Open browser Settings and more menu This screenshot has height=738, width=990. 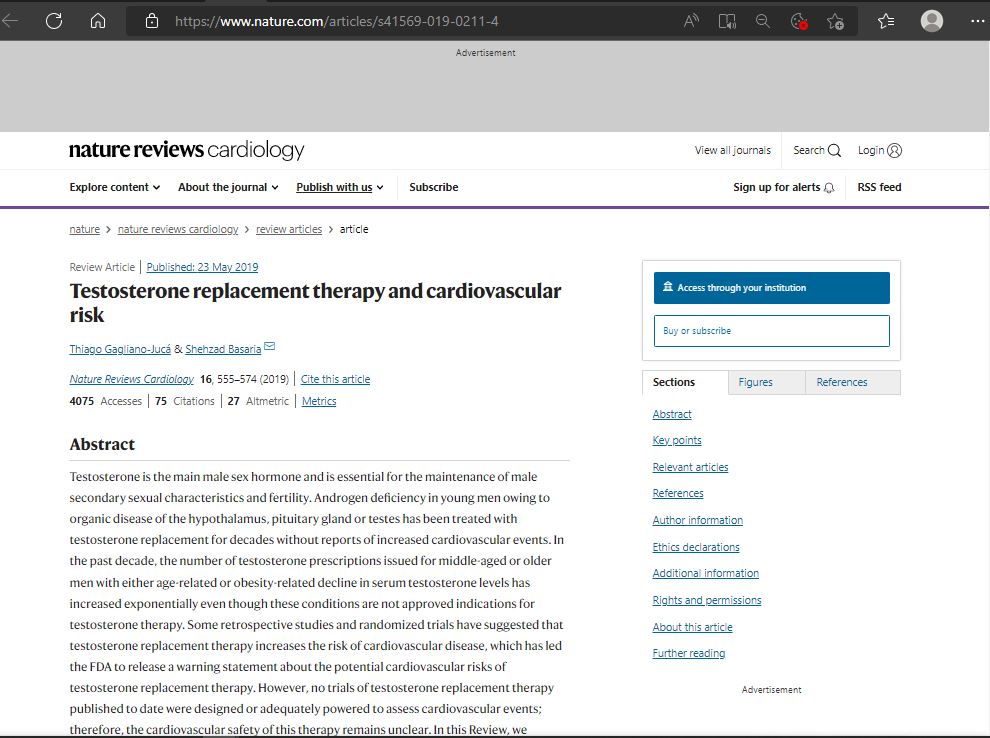coord(977,21)
